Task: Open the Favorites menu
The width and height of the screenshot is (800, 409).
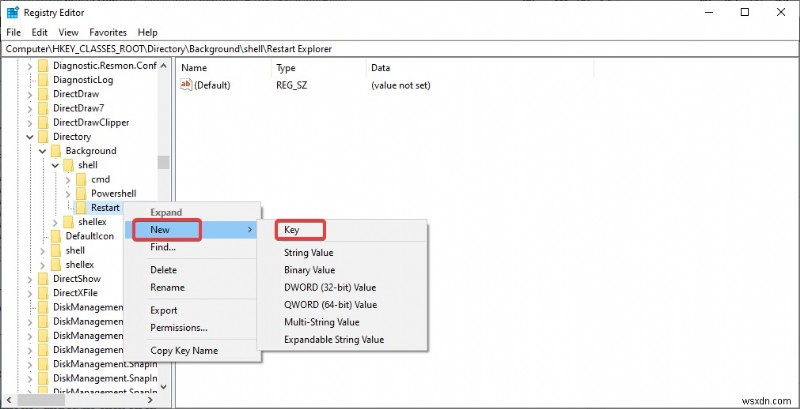Action: coord(108,32)
